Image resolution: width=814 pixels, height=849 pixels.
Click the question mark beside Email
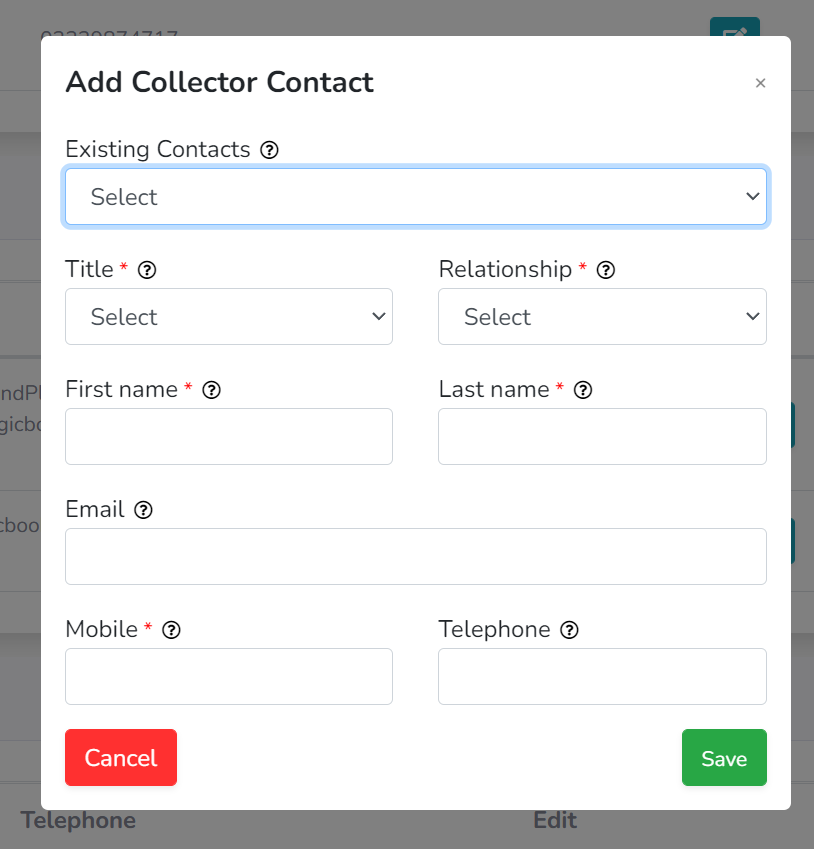pyautogui.click(x=143, y=510)
